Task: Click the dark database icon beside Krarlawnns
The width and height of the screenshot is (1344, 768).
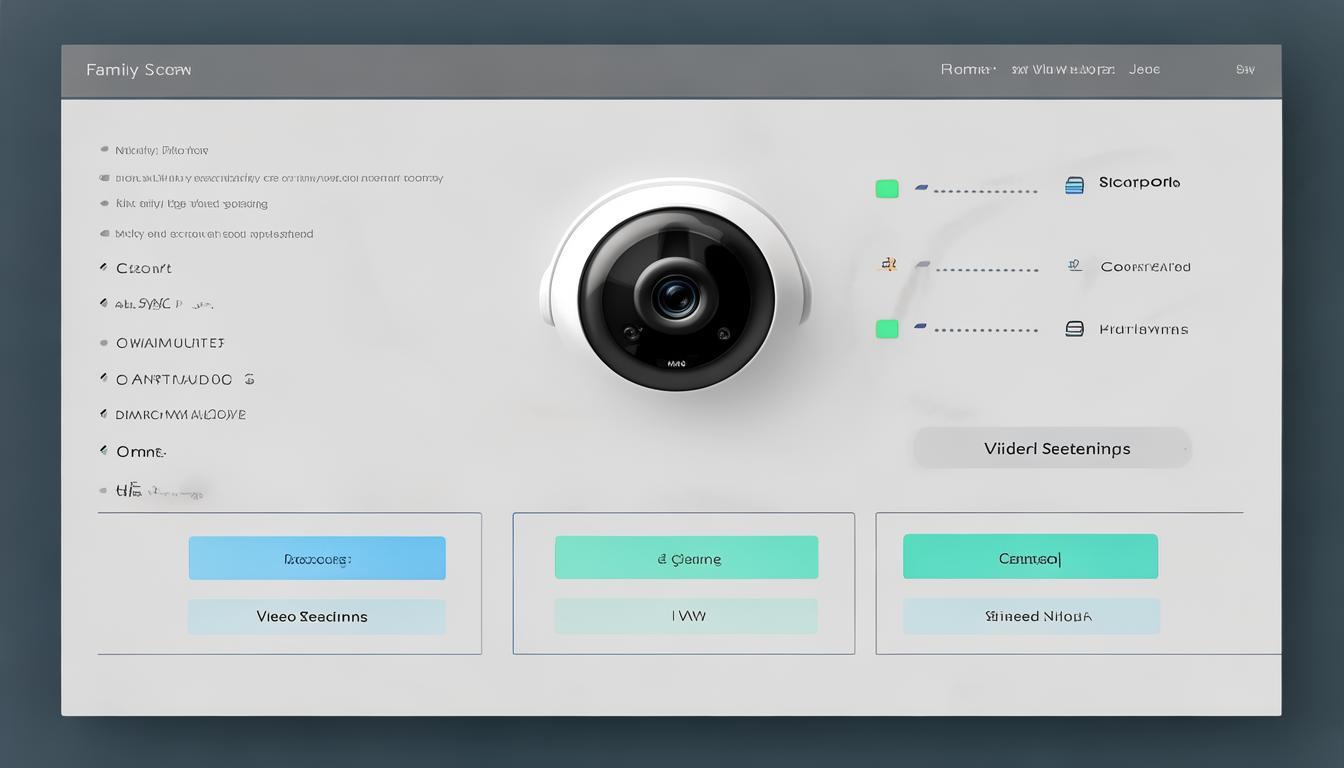Action: 1074,329
